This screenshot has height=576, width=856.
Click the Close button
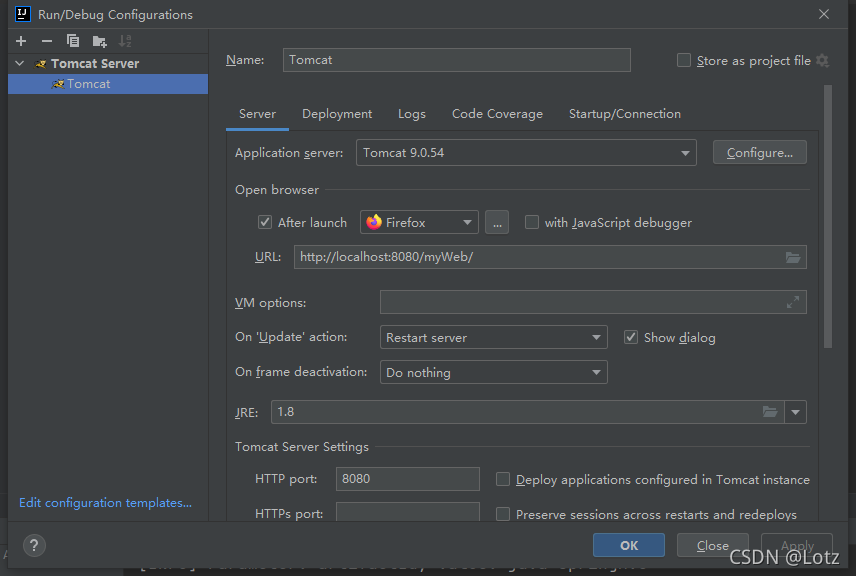click(712, 545)
